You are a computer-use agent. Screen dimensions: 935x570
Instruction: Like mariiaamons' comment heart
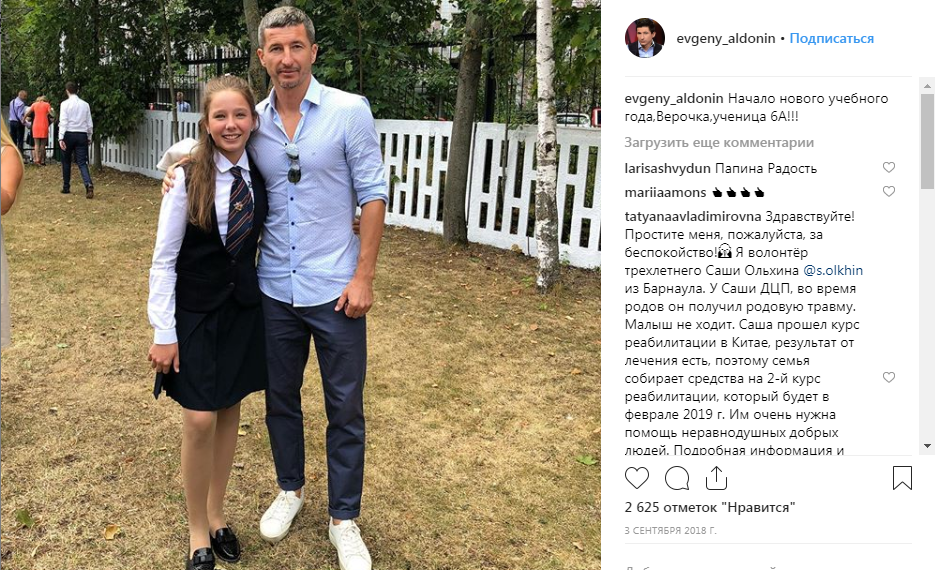pos(888,191)
